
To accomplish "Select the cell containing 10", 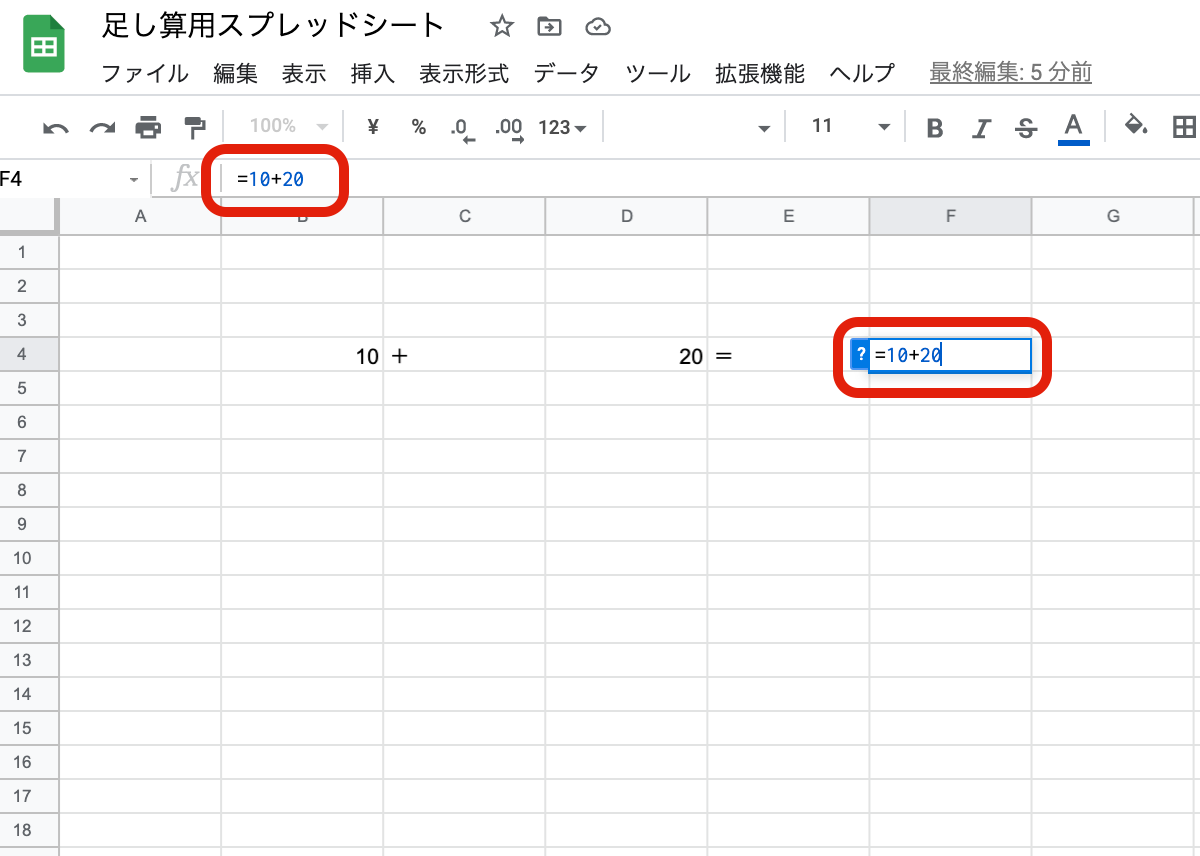I will tap(302, 355).
